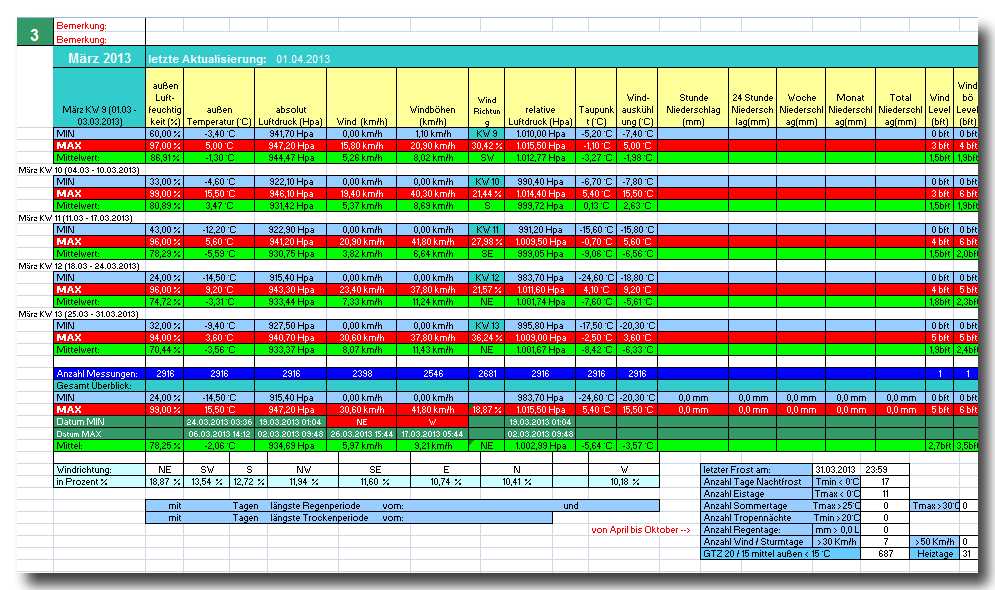This screenshot has width=995, height=590.
Task: Select the '23,40 km/h' cell
Action: point(362,290)
